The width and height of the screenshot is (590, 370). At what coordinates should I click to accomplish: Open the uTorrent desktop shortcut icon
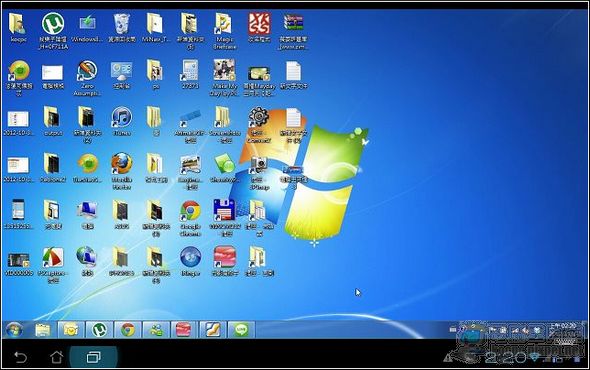53,24
